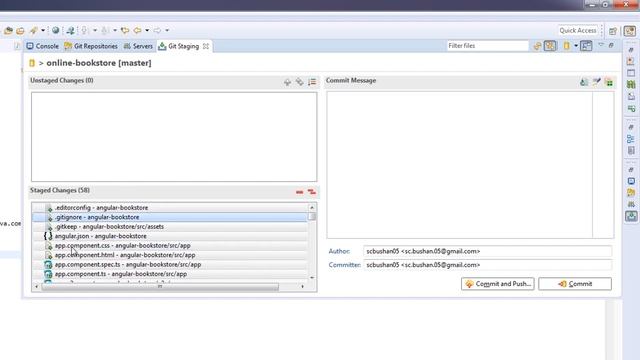Open switch repository dropdown arrow
The width and height of the screenshot is (640, 360).
click(576, 46)
